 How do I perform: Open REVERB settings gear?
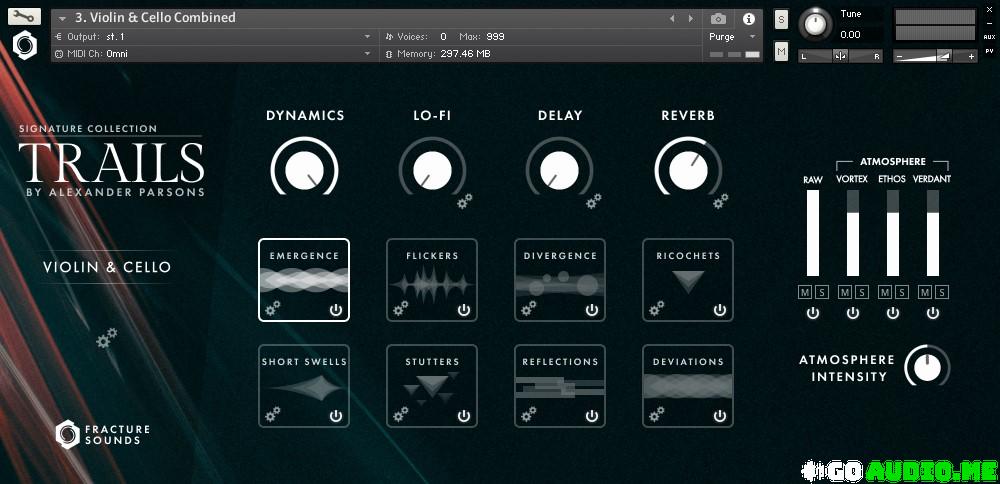point(721,202)
